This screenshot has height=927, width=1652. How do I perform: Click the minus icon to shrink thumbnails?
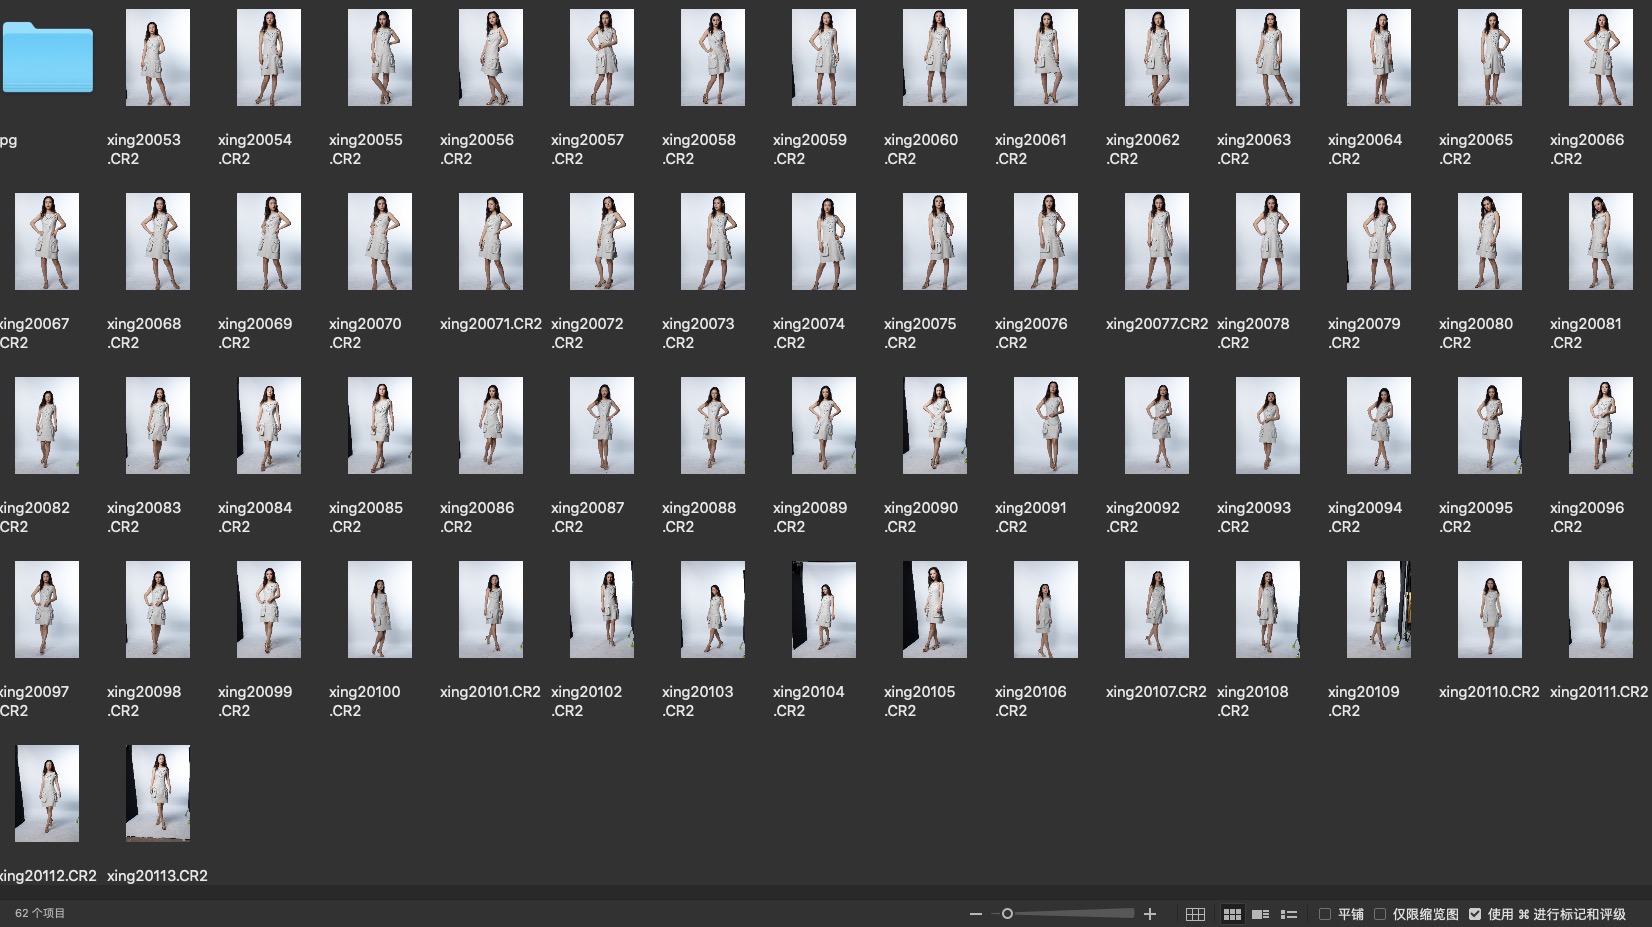pos(975,914)
